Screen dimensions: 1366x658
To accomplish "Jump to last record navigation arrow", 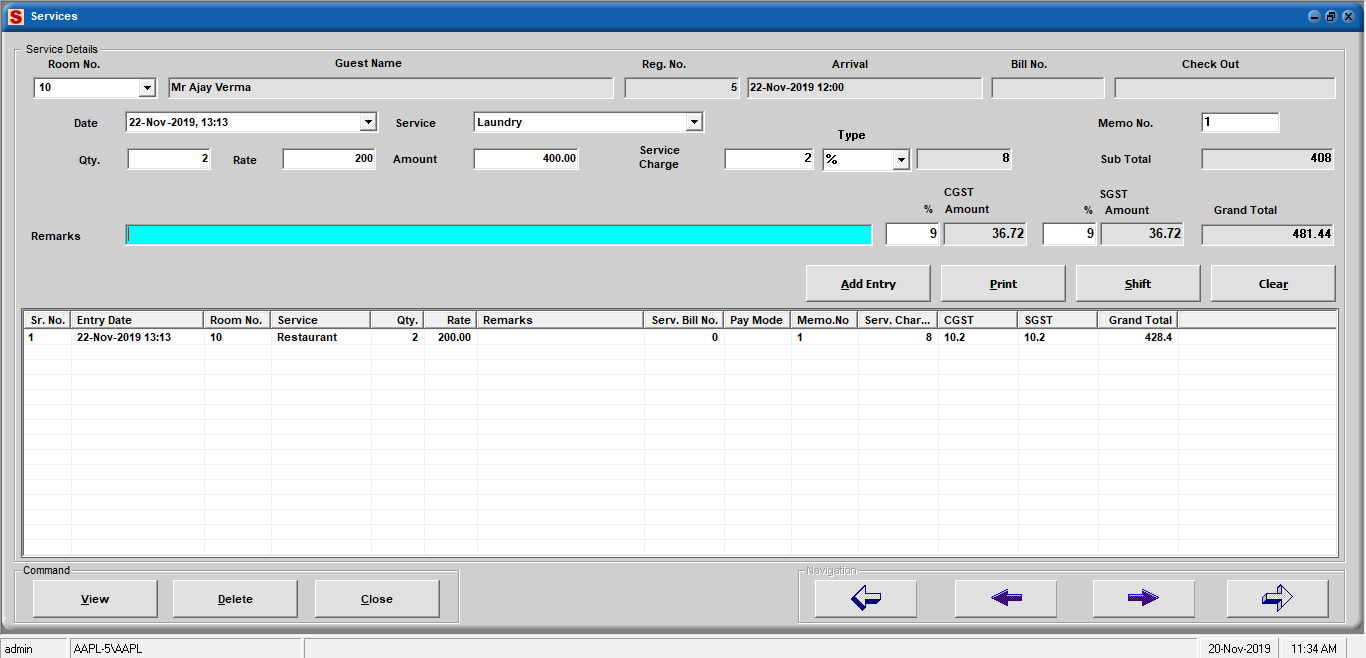I will click(x=1277, y=598).
